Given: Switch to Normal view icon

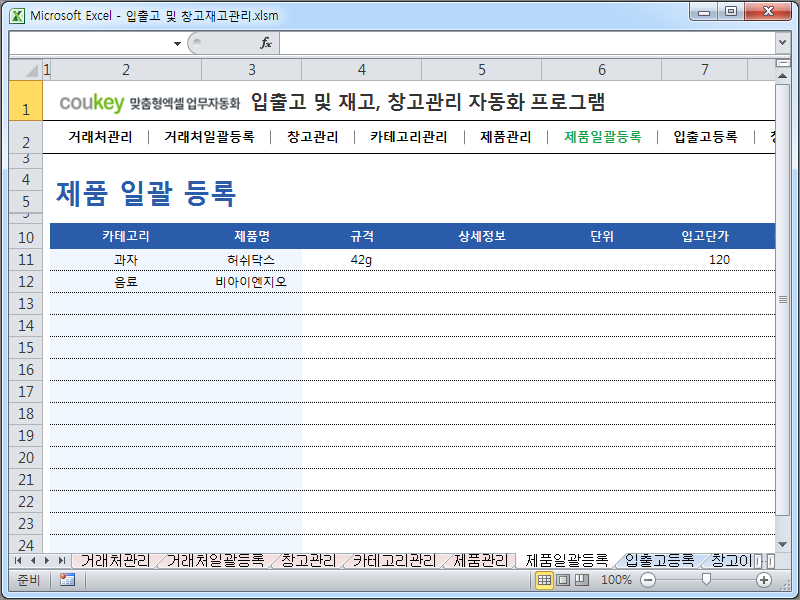Looking at the screenshot, I should (x=544, y=580).
